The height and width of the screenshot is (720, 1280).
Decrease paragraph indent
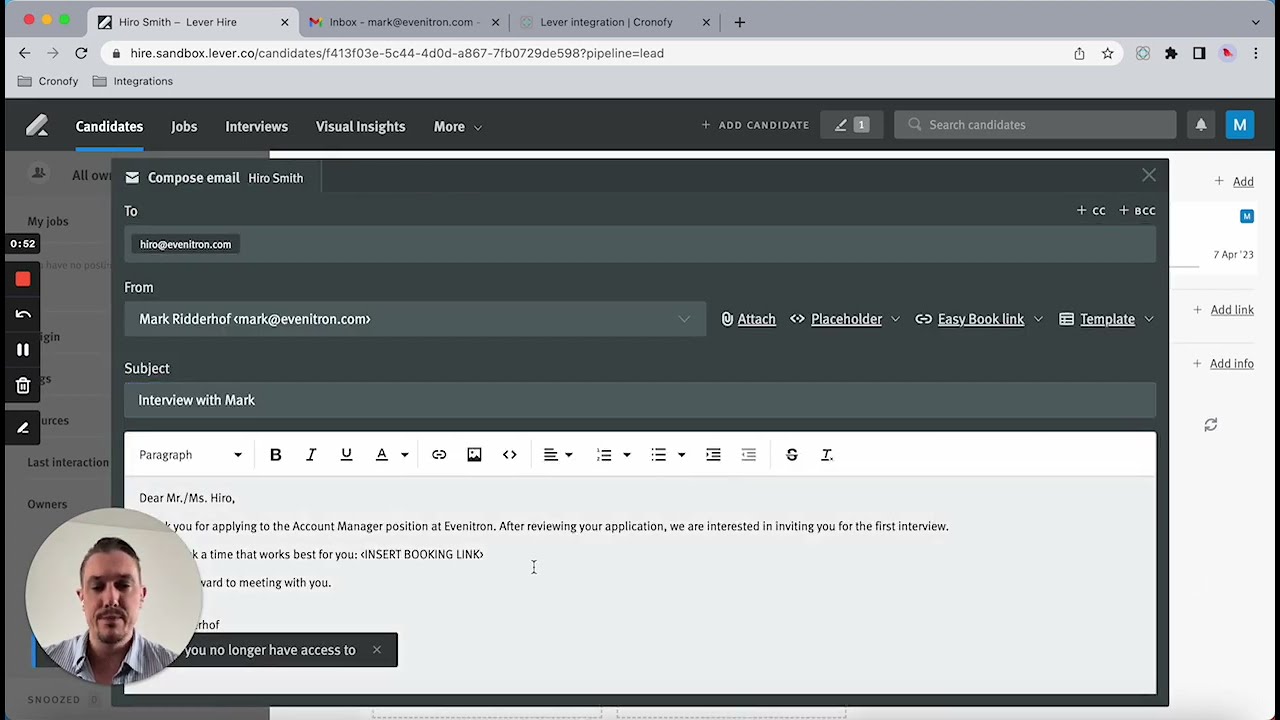[749, 455]
